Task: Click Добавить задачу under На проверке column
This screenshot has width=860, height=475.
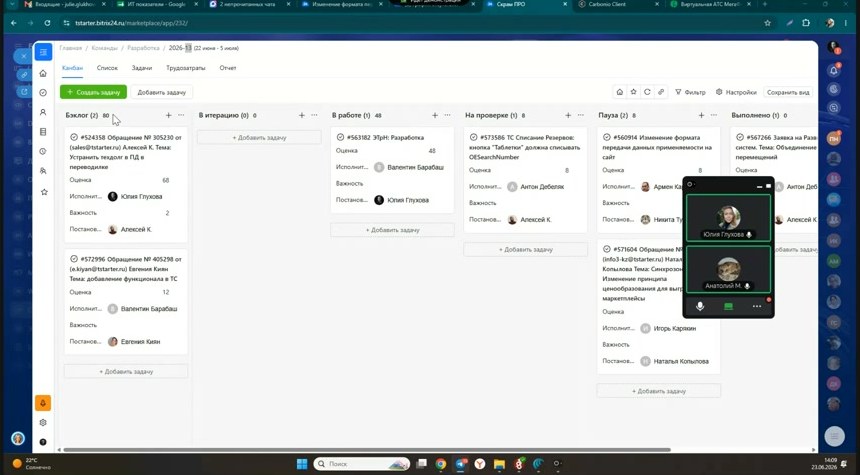Action: pyautogui.click(x=525, y=250)
